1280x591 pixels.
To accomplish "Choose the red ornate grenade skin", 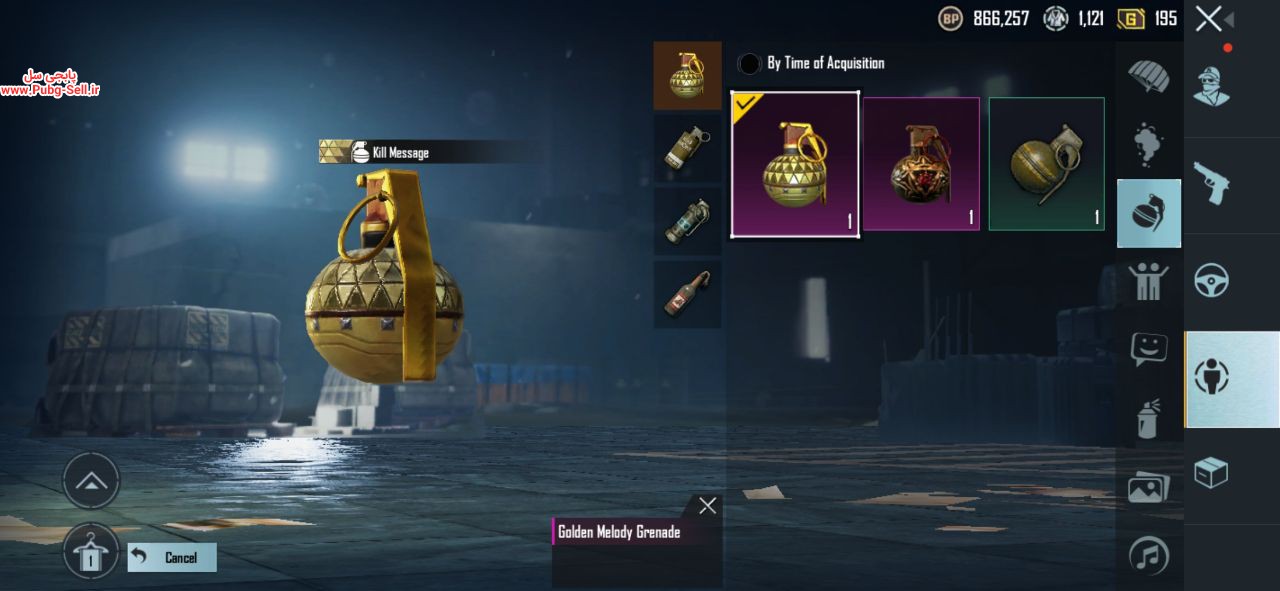I will pos(921,164).
